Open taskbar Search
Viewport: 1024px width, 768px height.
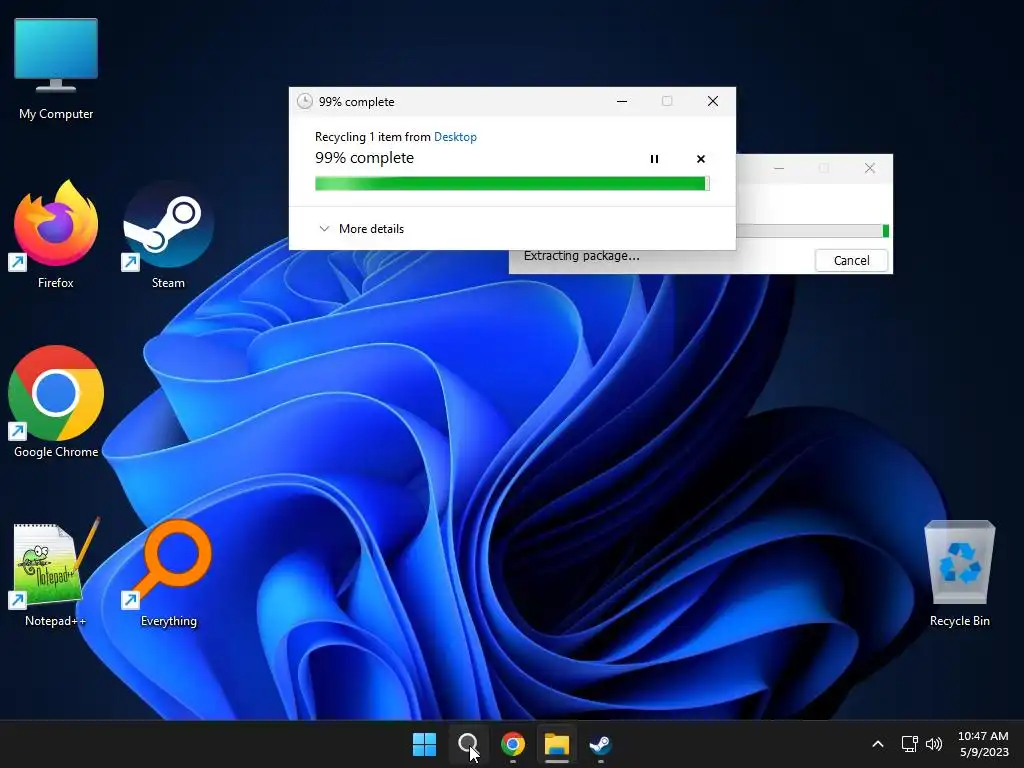coord(468,744)
